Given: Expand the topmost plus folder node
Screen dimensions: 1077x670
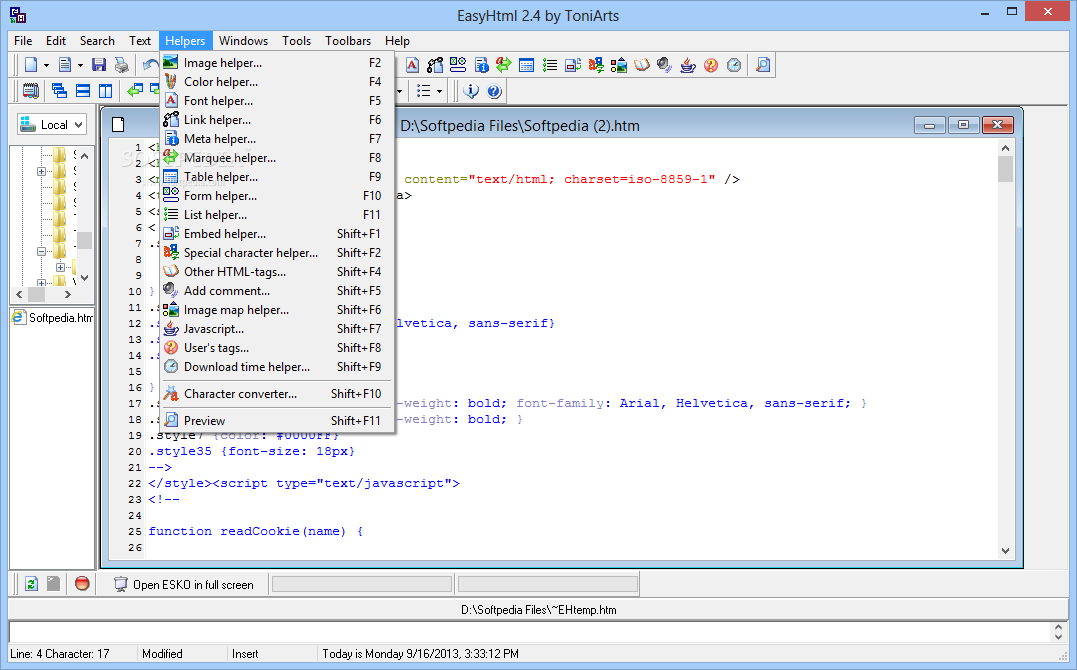Looking at the screenshot, I should tap(41, 171).
